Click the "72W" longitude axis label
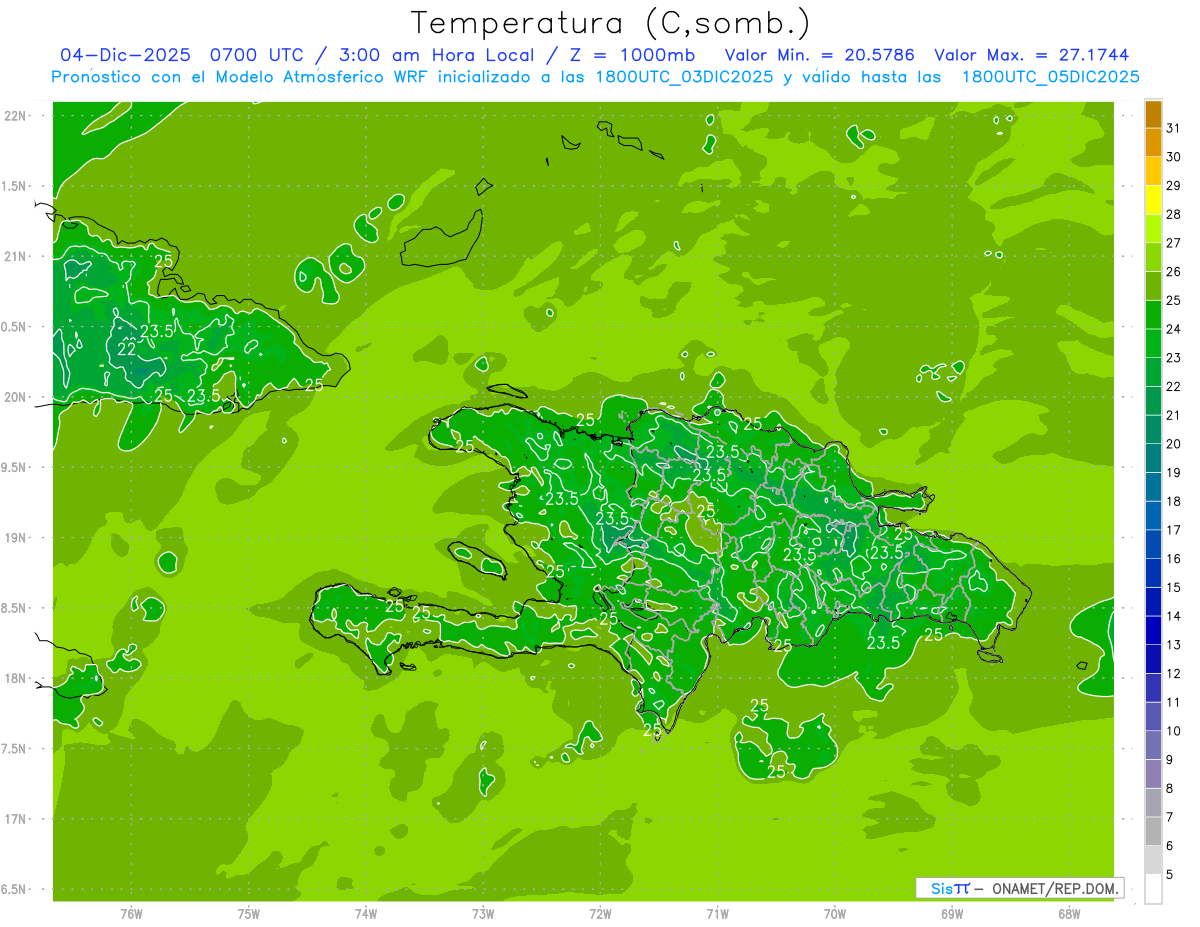The height and width of the screenshot is (927, 1200). 600,913
